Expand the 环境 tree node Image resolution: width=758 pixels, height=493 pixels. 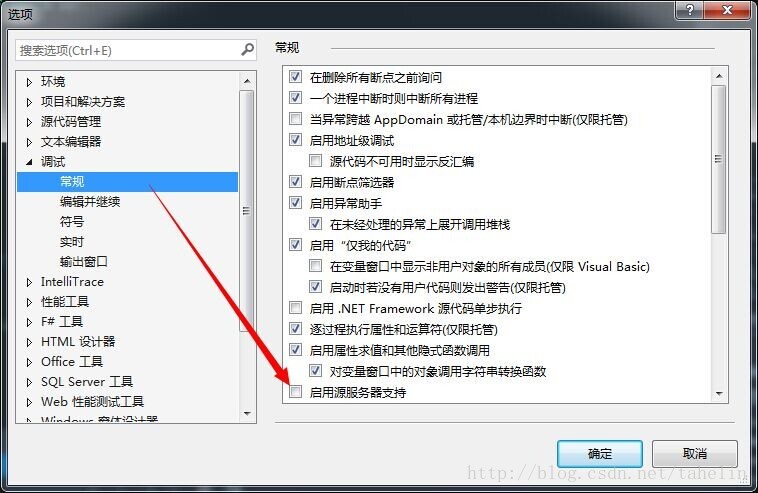pyautogui.click(x=29, y=82)
